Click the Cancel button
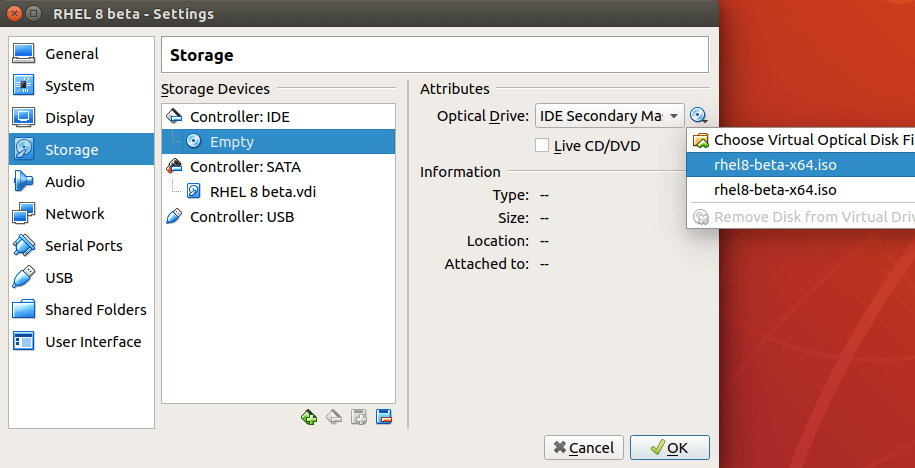Screen dimensions: 915x468 584,448
